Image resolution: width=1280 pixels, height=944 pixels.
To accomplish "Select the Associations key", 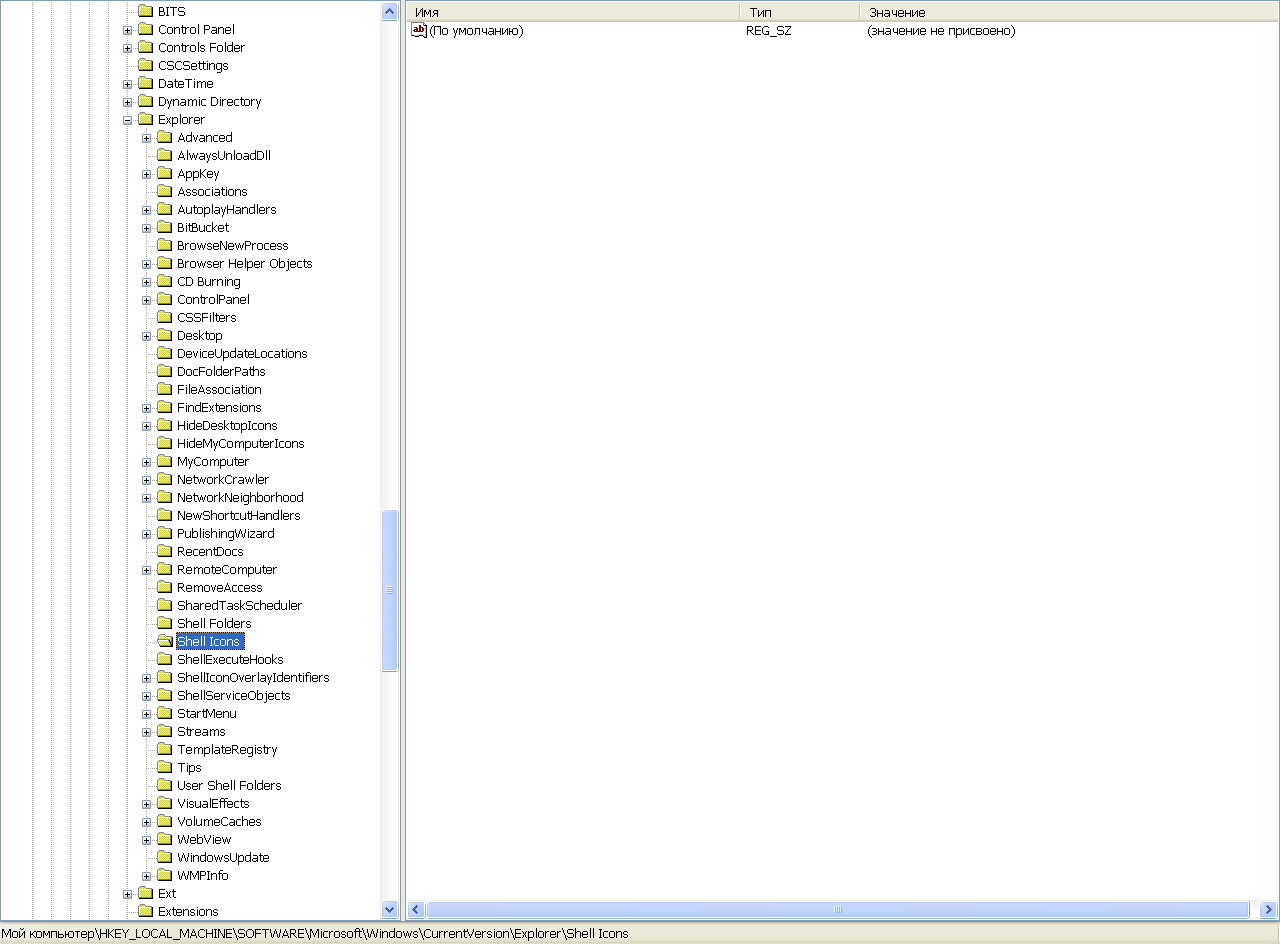I will click(212, 192).
